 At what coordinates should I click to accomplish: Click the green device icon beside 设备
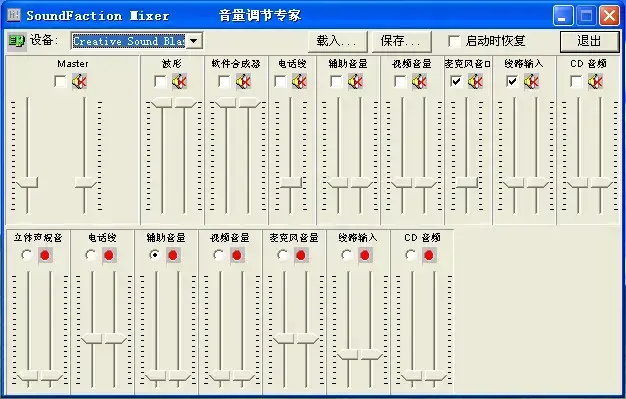click(x=17, y=41)
